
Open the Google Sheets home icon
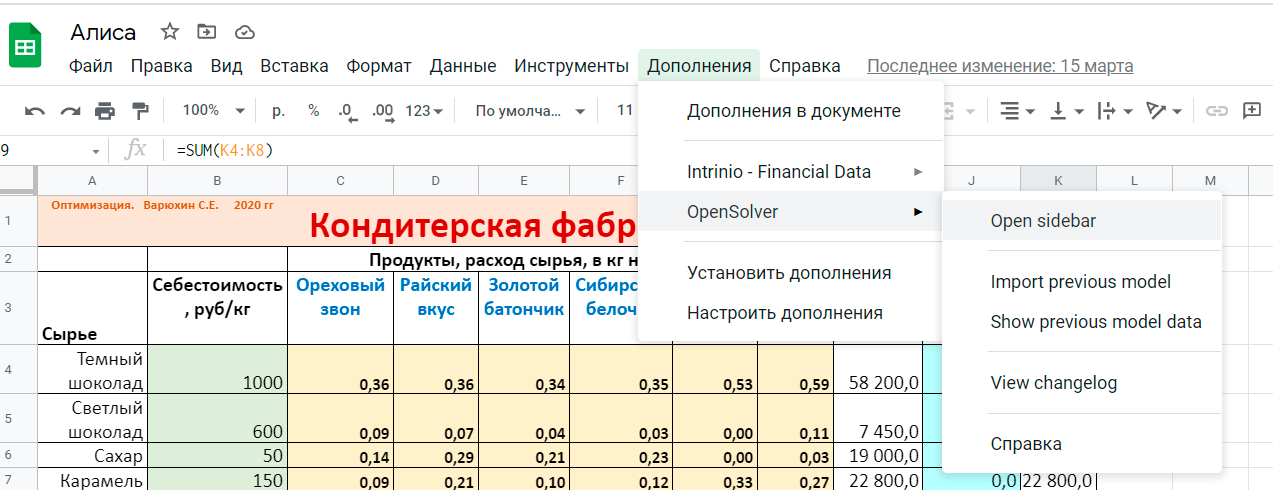(x=25, y=46)
